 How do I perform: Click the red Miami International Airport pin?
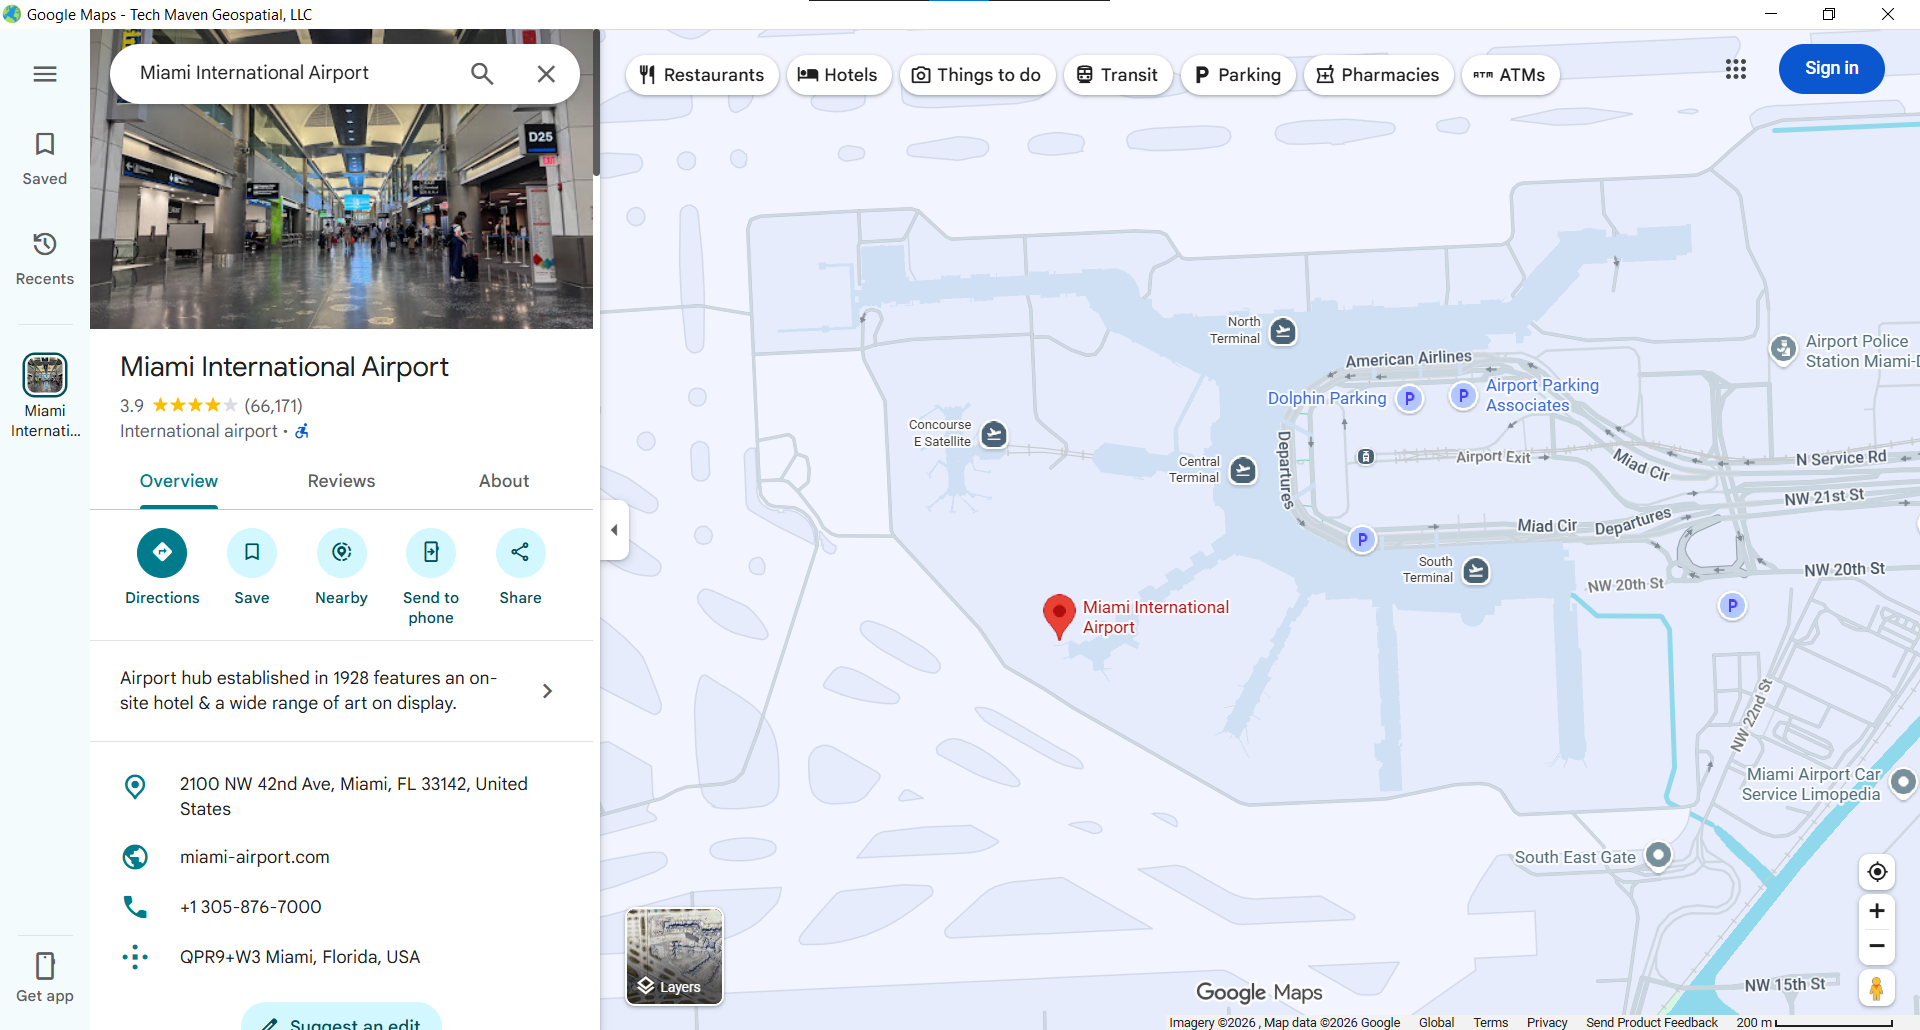click(x=1059, y=616)
